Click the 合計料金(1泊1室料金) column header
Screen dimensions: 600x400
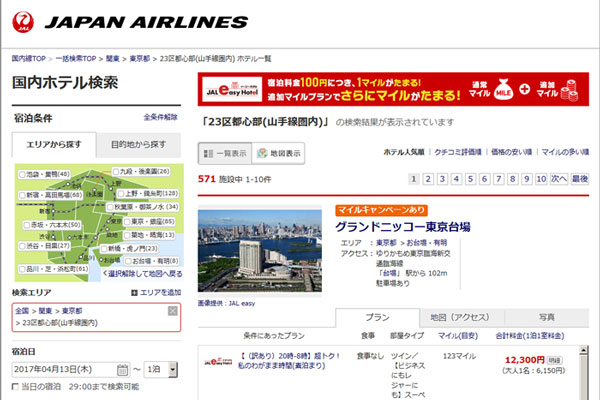point(530,336)
